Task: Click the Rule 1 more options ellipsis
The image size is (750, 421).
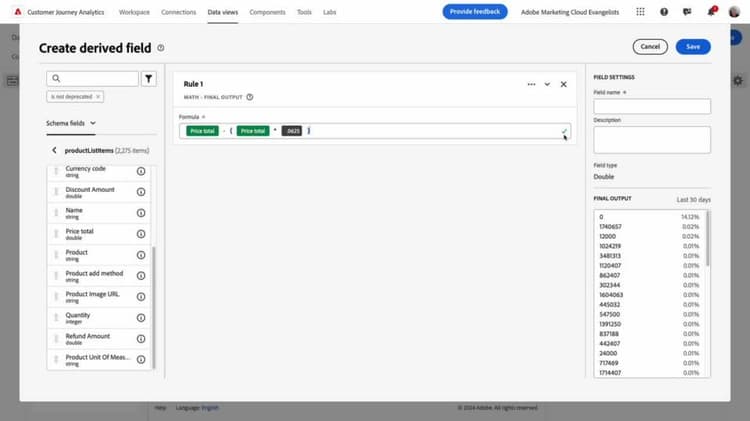Action: tap(531, 84)
